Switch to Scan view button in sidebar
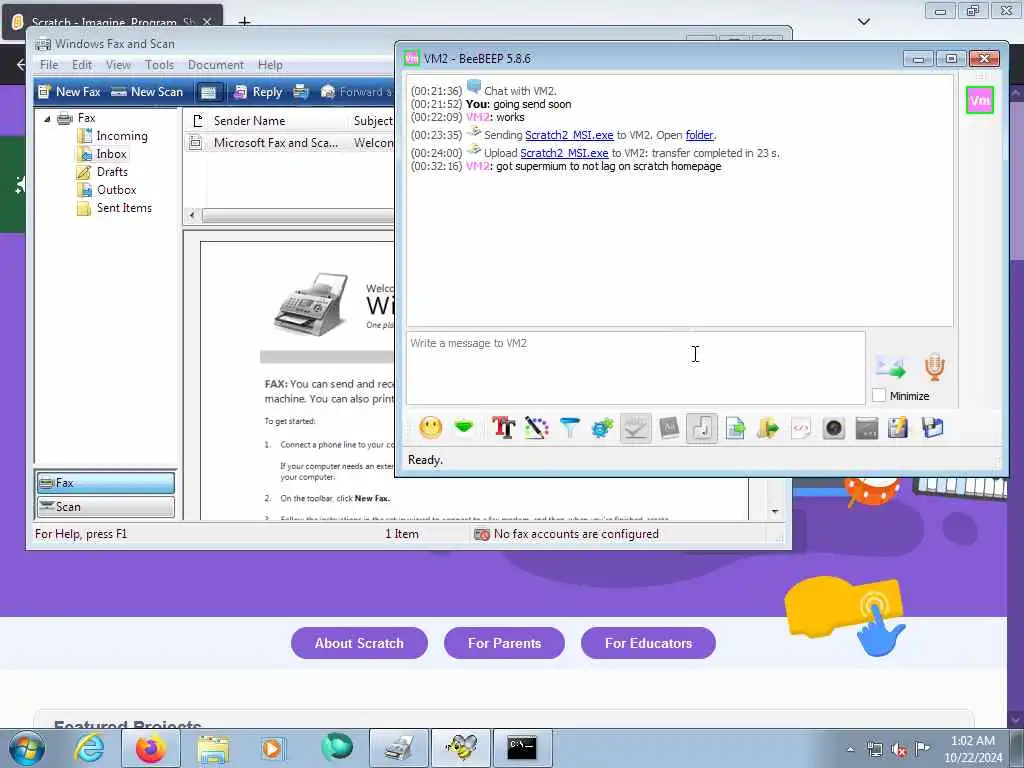1024x768 pixels. click(106, 507)
